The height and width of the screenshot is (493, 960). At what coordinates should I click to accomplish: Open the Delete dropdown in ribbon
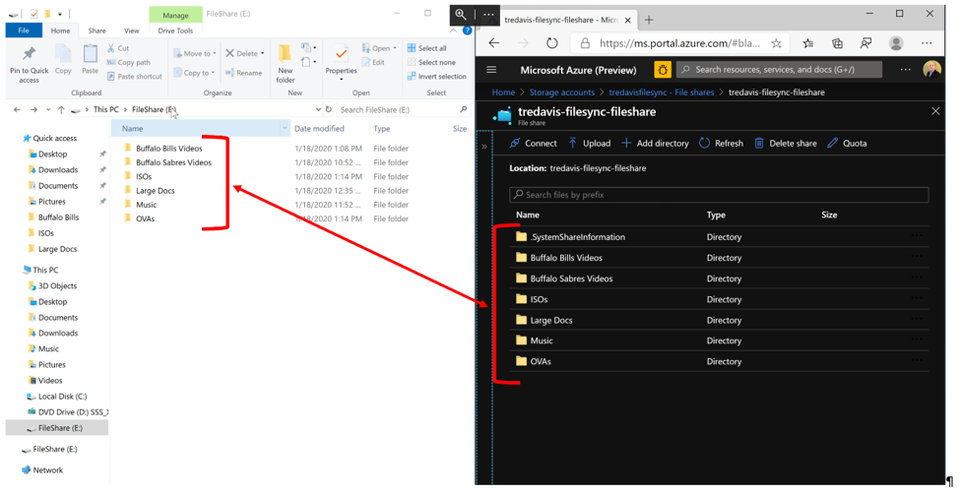(245, 53)
